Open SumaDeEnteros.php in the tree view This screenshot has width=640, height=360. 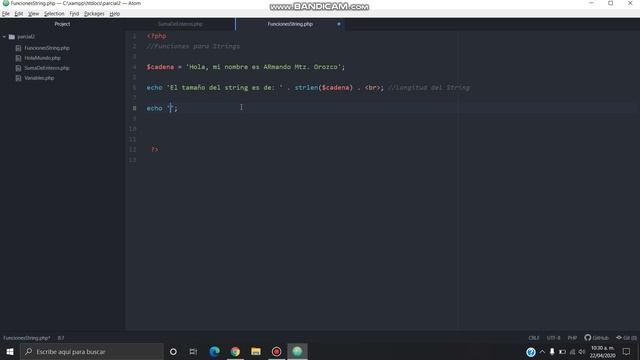(x=47, y=68)
